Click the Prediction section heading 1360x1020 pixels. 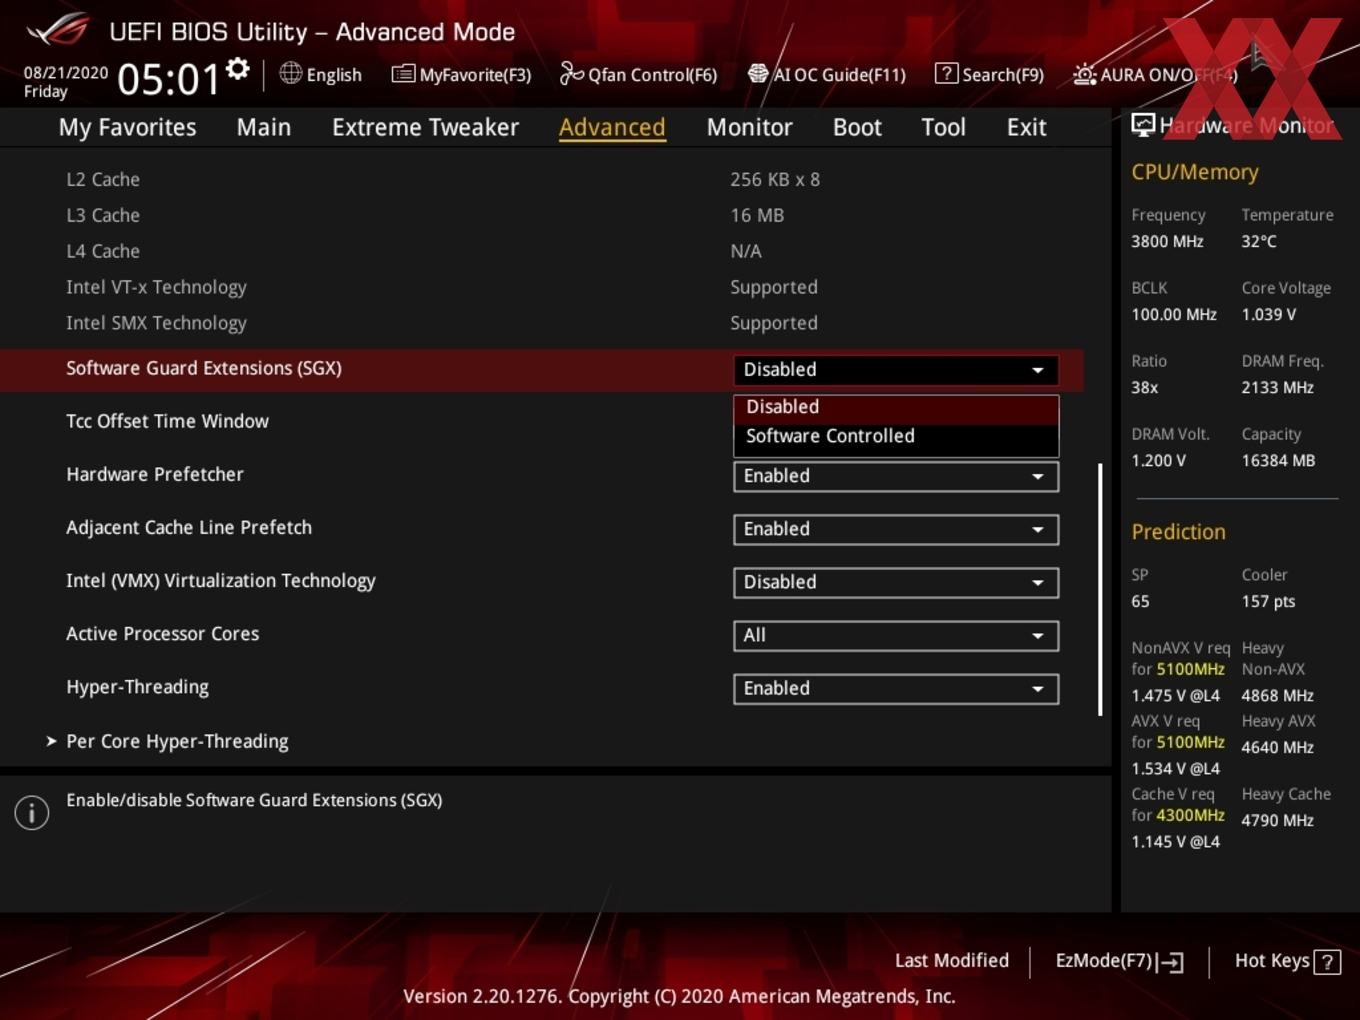coord(1178,532)
